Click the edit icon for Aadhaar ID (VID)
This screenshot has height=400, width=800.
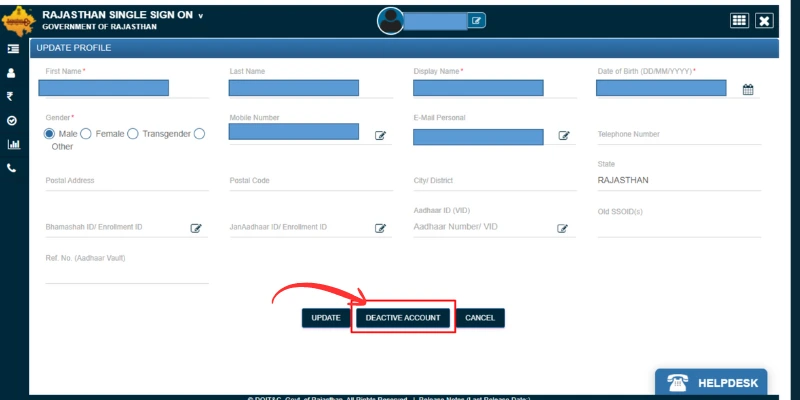564,228
